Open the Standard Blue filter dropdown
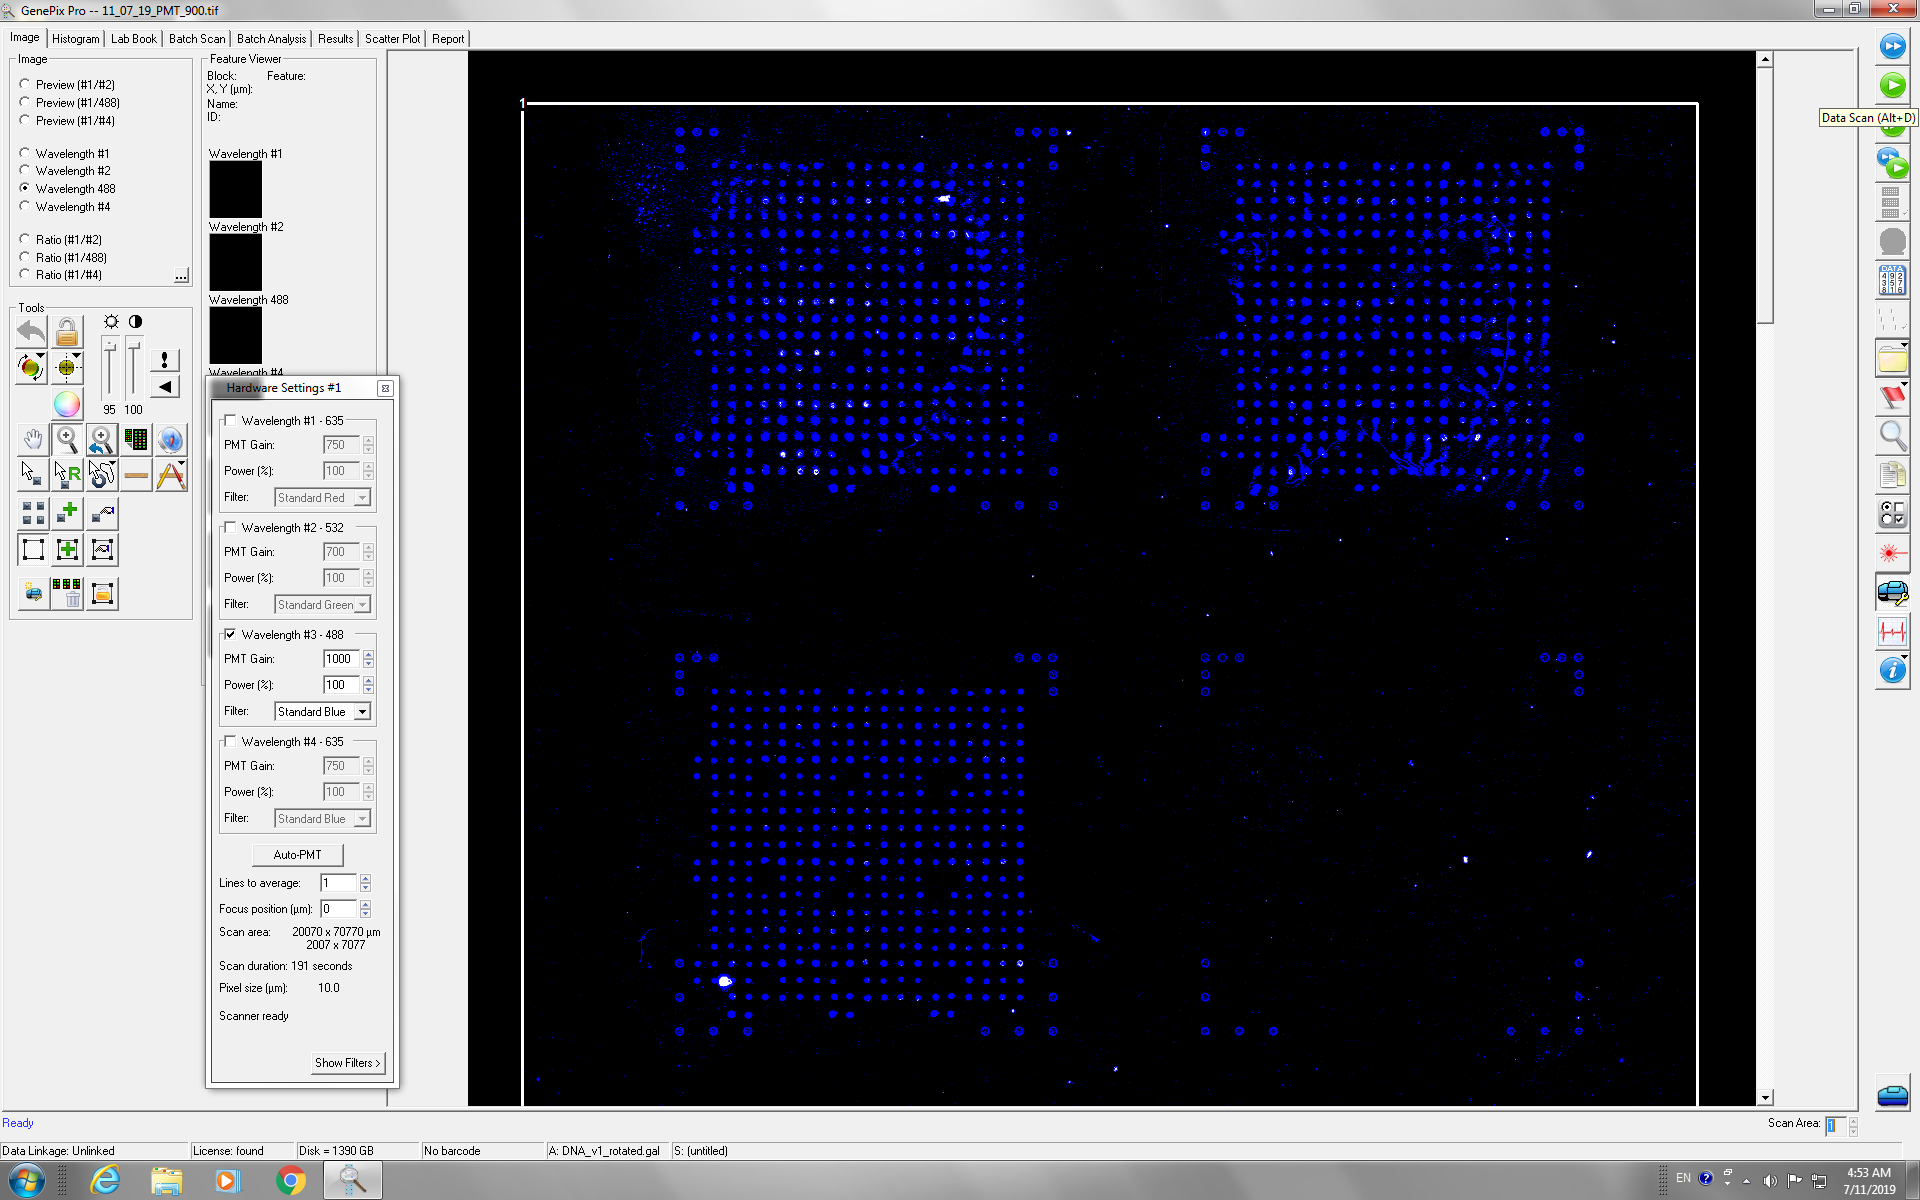1920x1200 pixels. click(x=362, y=712)
